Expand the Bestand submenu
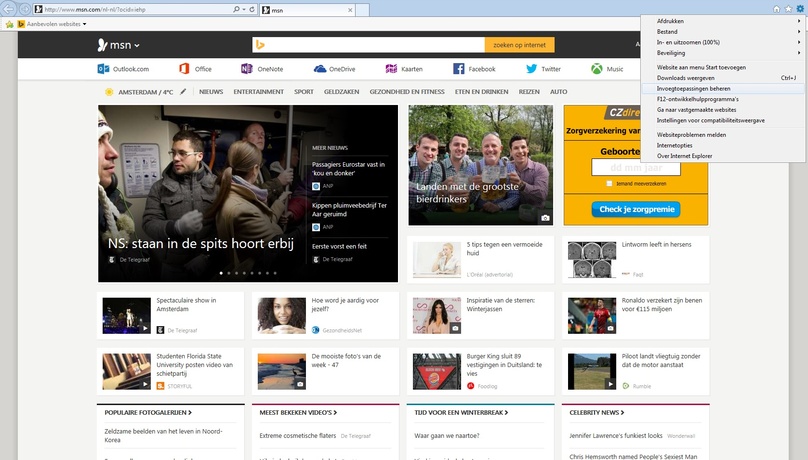The width and height of the screenshot is (808, 460). click(722, 32)
